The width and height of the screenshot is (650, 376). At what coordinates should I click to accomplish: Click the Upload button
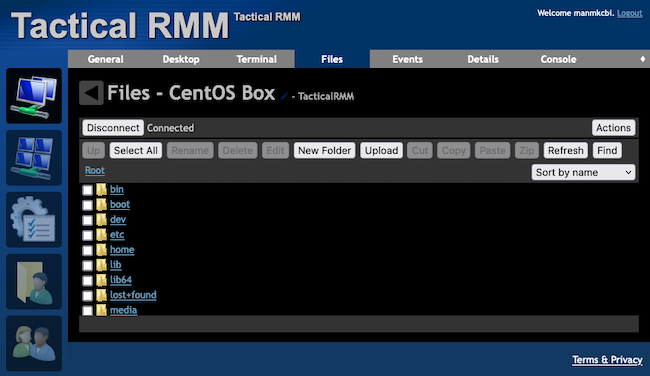(x=381, y=150)
